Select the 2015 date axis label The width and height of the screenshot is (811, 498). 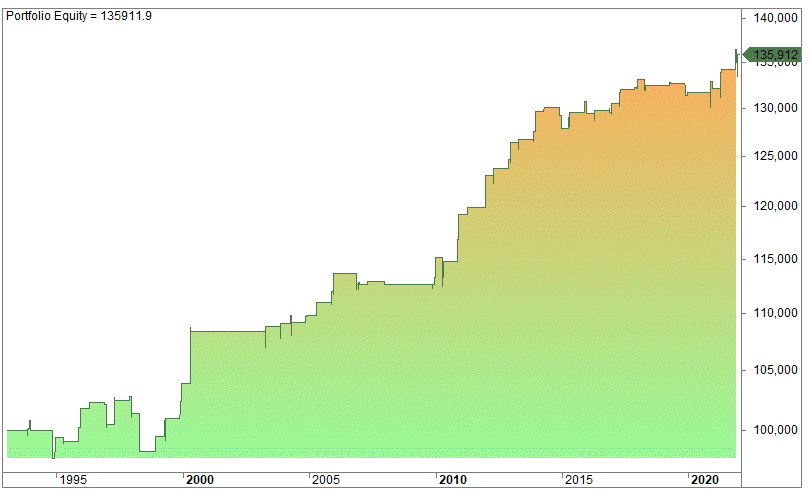coord(579,480)
